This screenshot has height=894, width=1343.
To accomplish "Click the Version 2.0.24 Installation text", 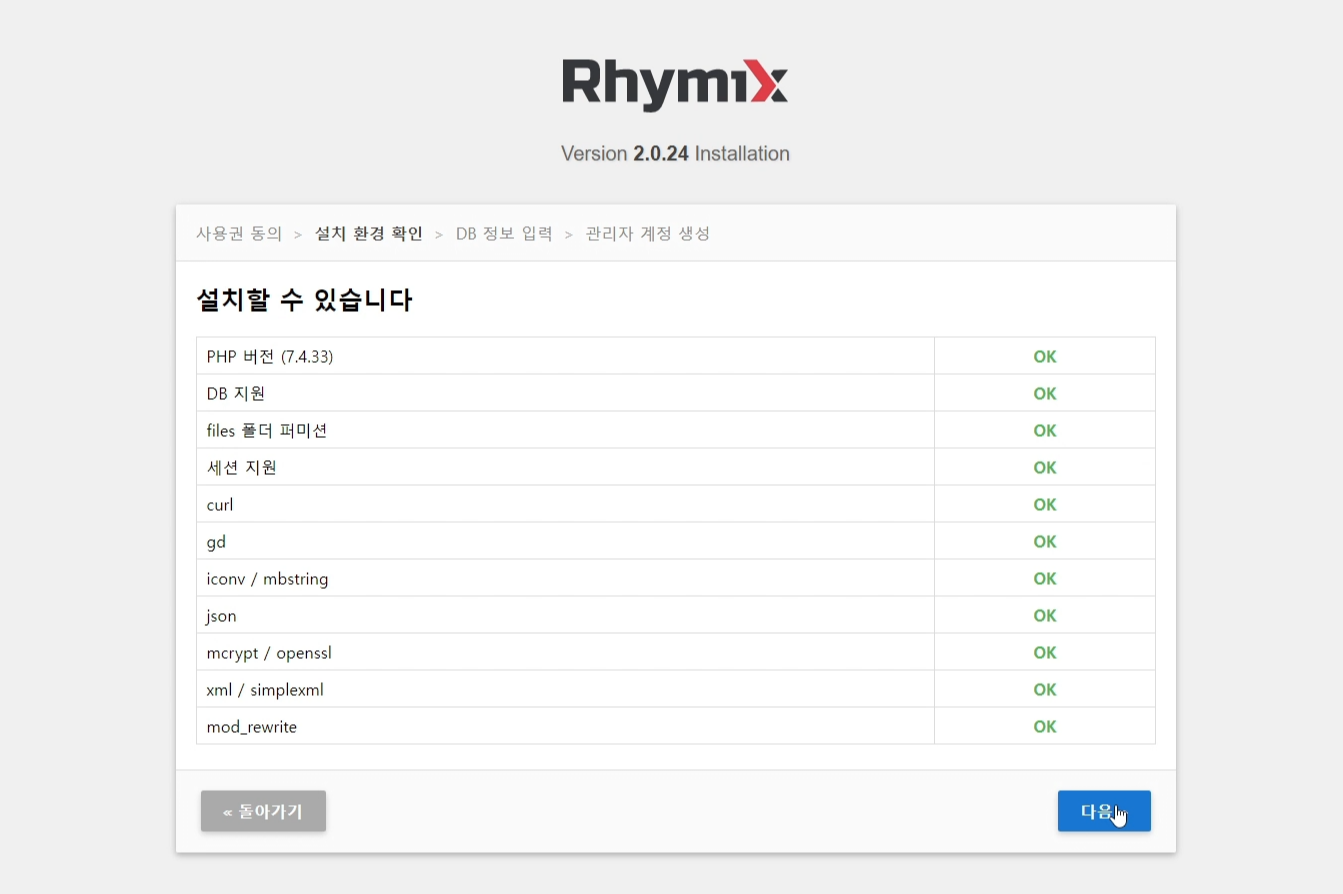I will point(675,154).
